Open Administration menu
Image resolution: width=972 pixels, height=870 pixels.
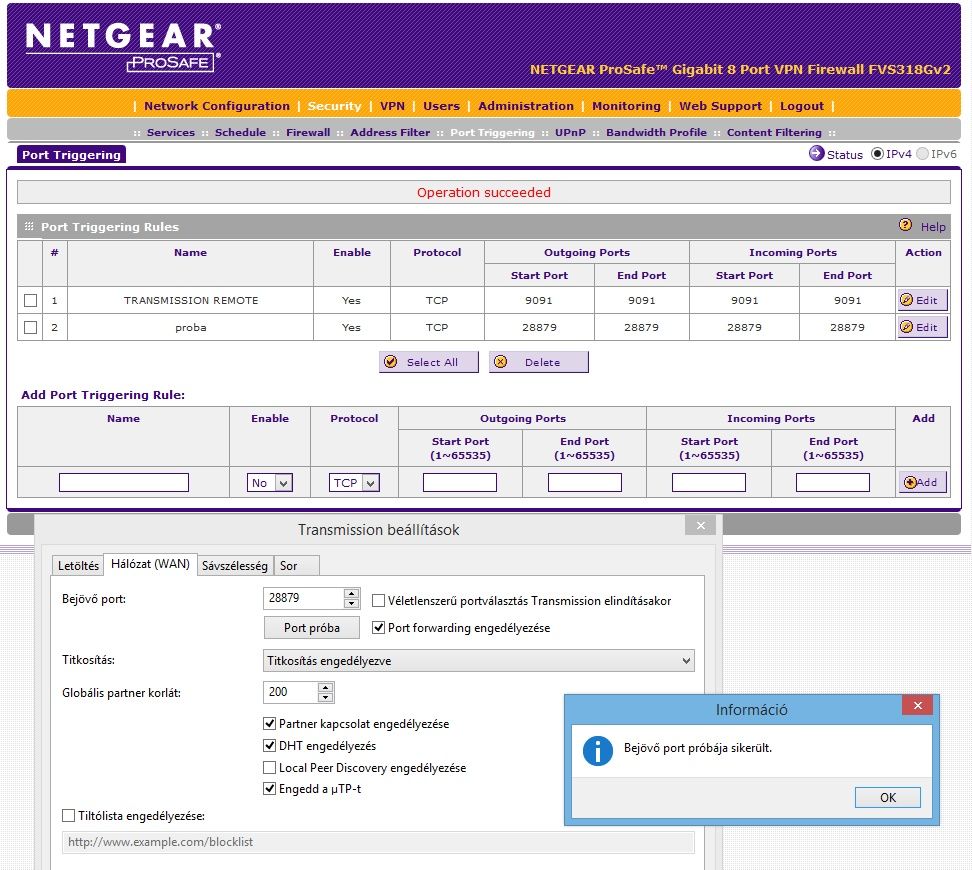point(526,105)
